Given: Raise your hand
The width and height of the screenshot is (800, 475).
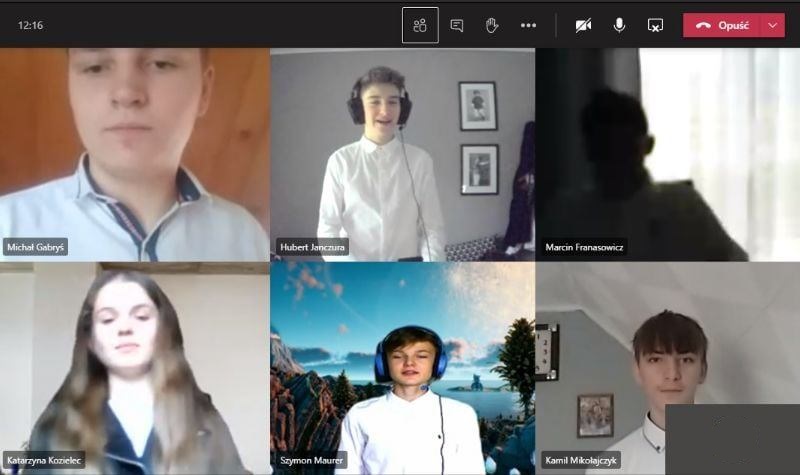Looking at the screenshot, I should click(x=492, y=25).
